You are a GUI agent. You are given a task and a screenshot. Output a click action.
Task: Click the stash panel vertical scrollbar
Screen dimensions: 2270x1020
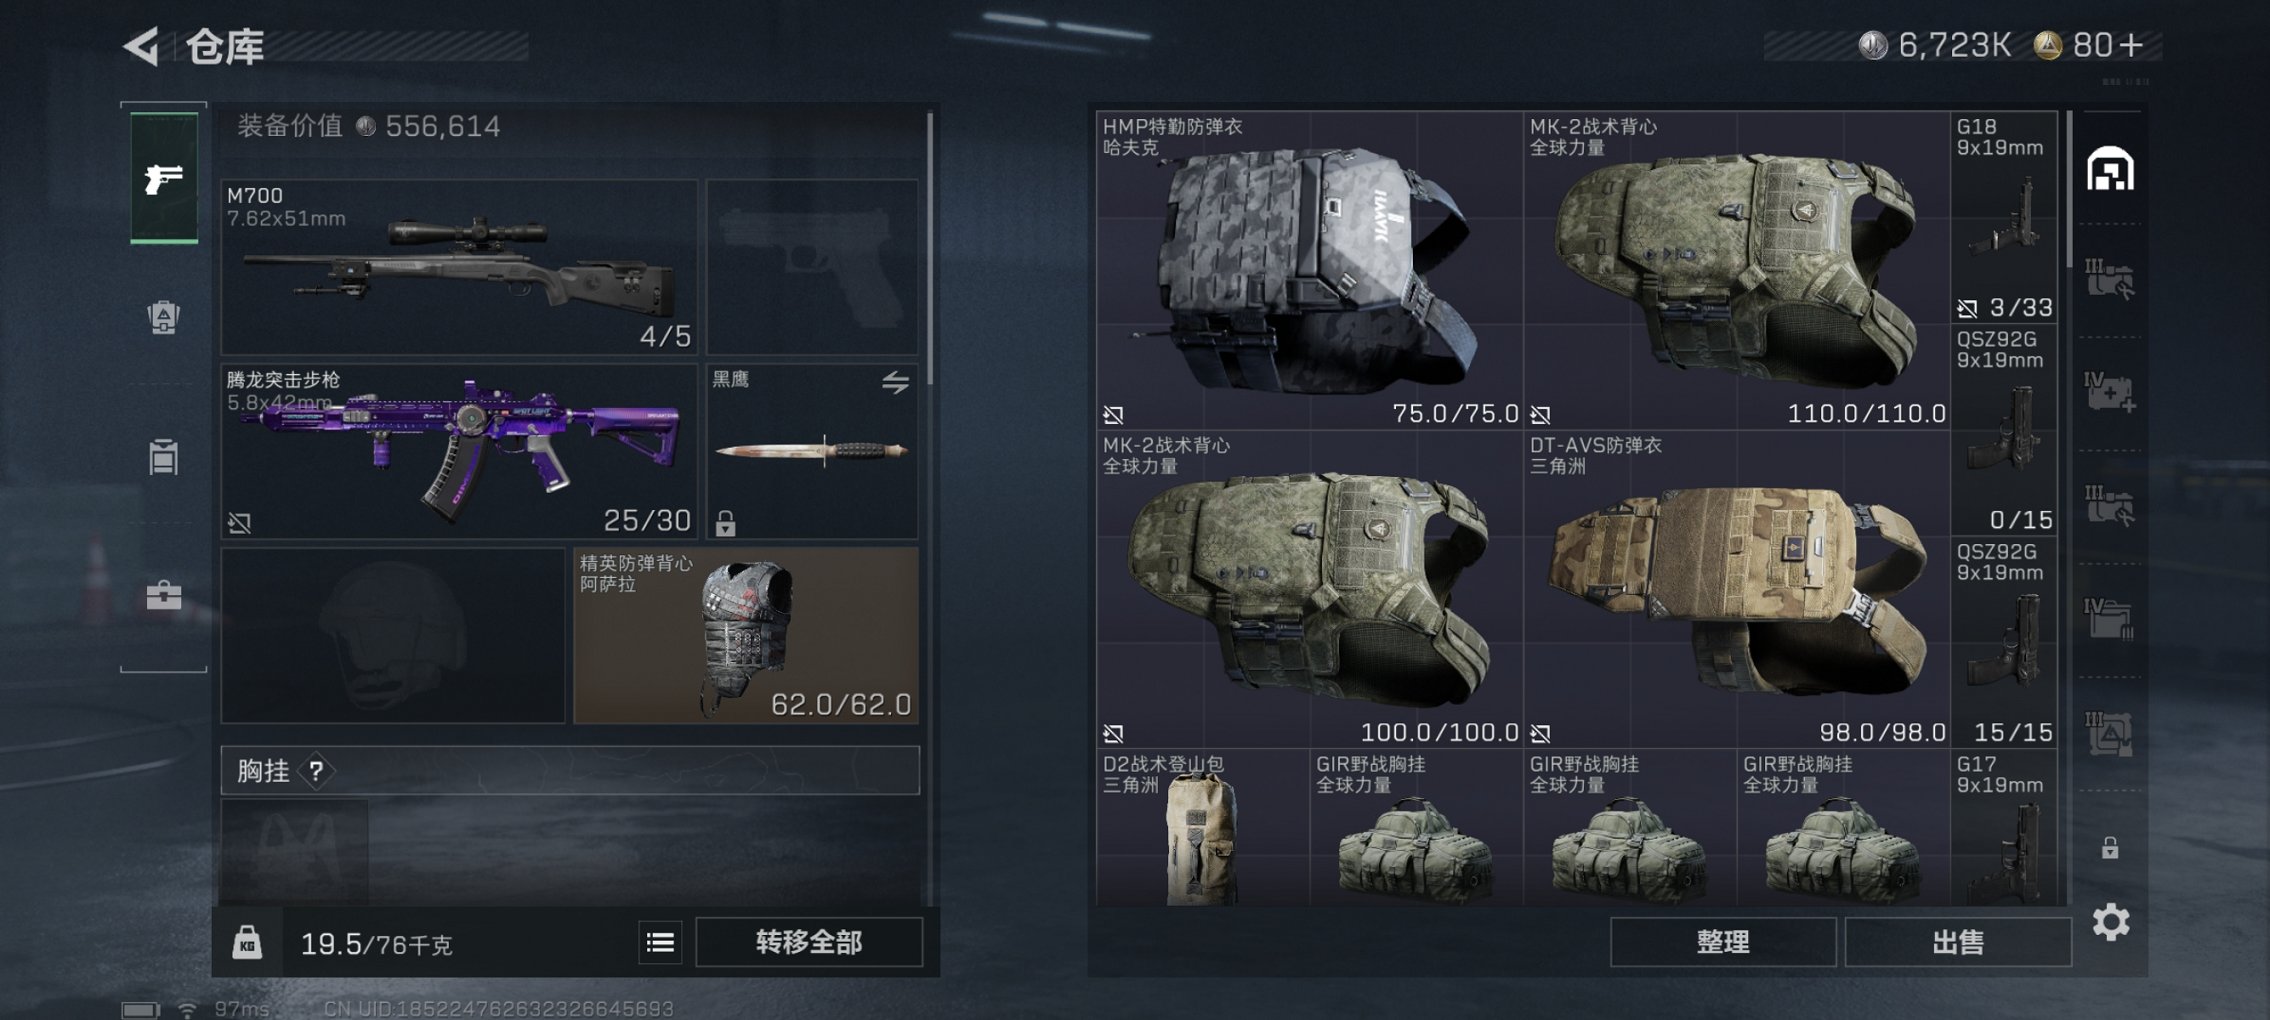(x=2068, y=190)
